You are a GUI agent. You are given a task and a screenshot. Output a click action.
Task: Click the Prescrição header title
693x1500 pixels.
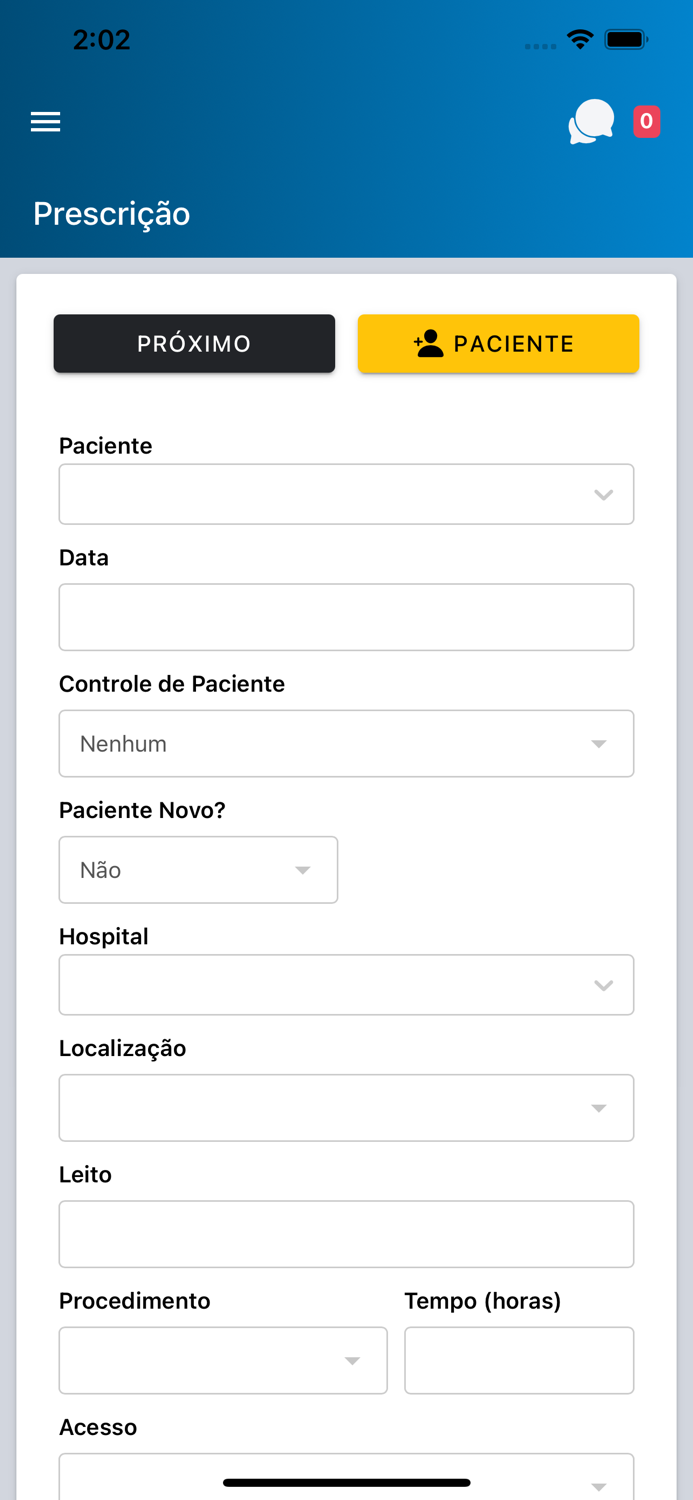click(111, 213)
